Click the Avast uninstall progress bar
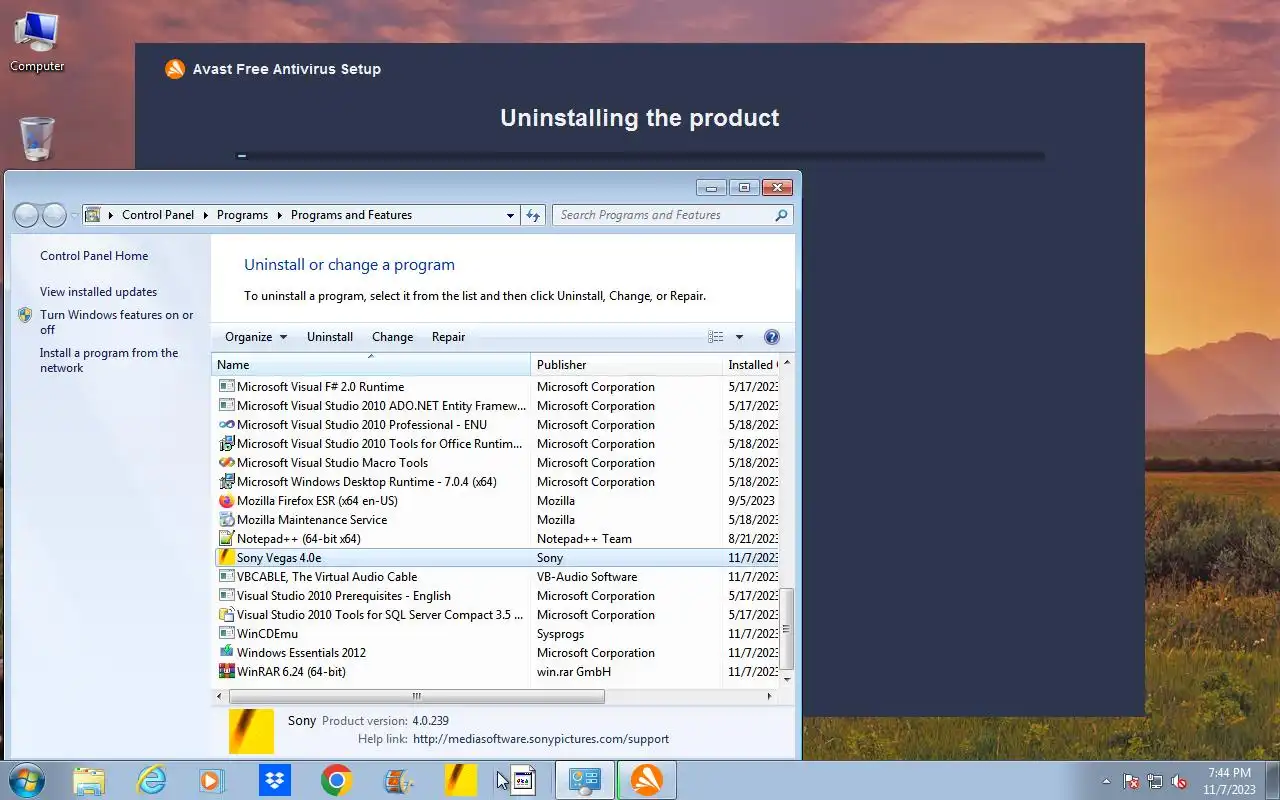The image size is (1280, 800). click(x=640, y=156)
